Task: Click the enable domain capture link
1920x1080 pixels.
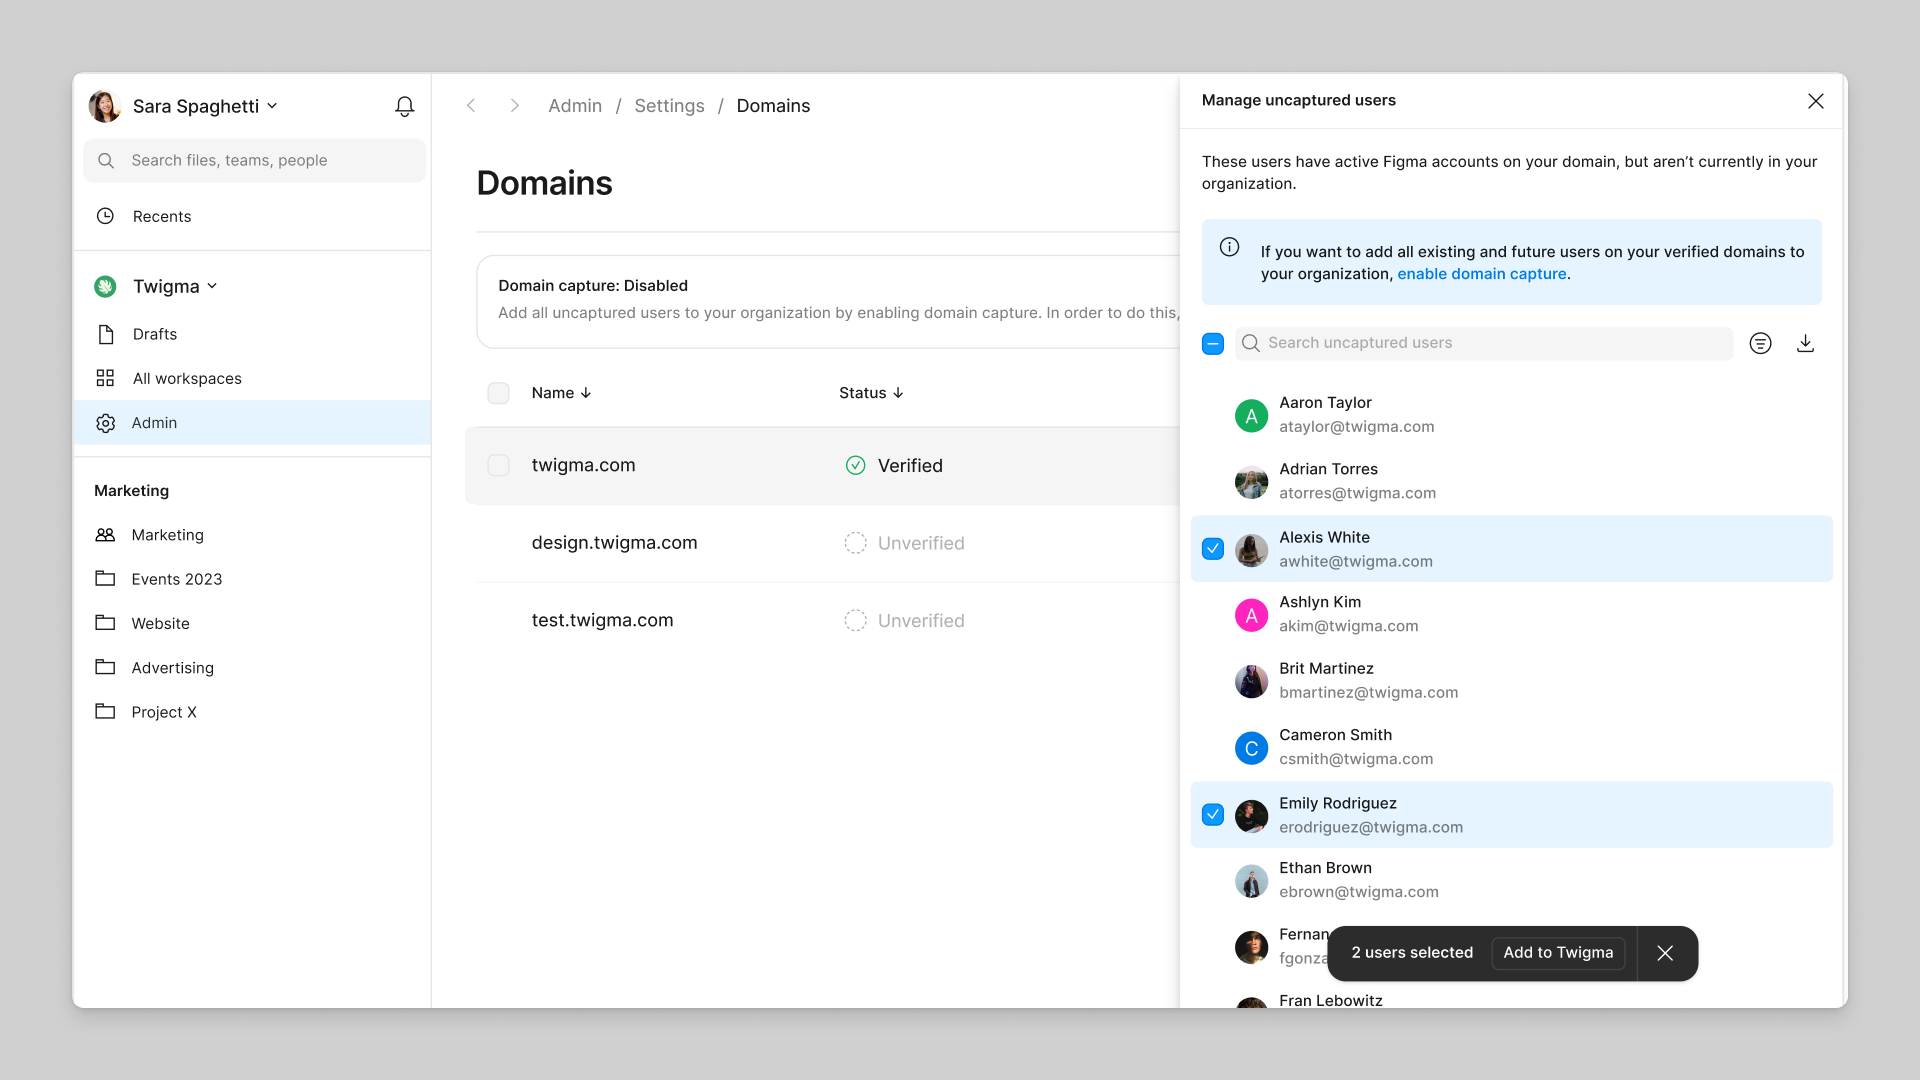Action: point(1482,273)
